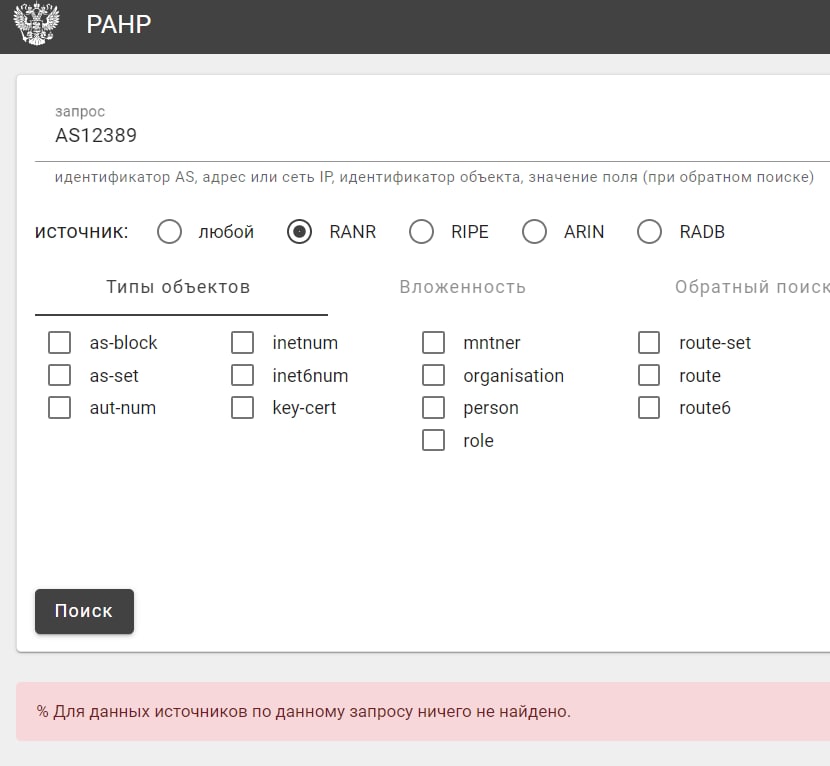
Task: Check the route6 checkbox
Action: [649, 408]
